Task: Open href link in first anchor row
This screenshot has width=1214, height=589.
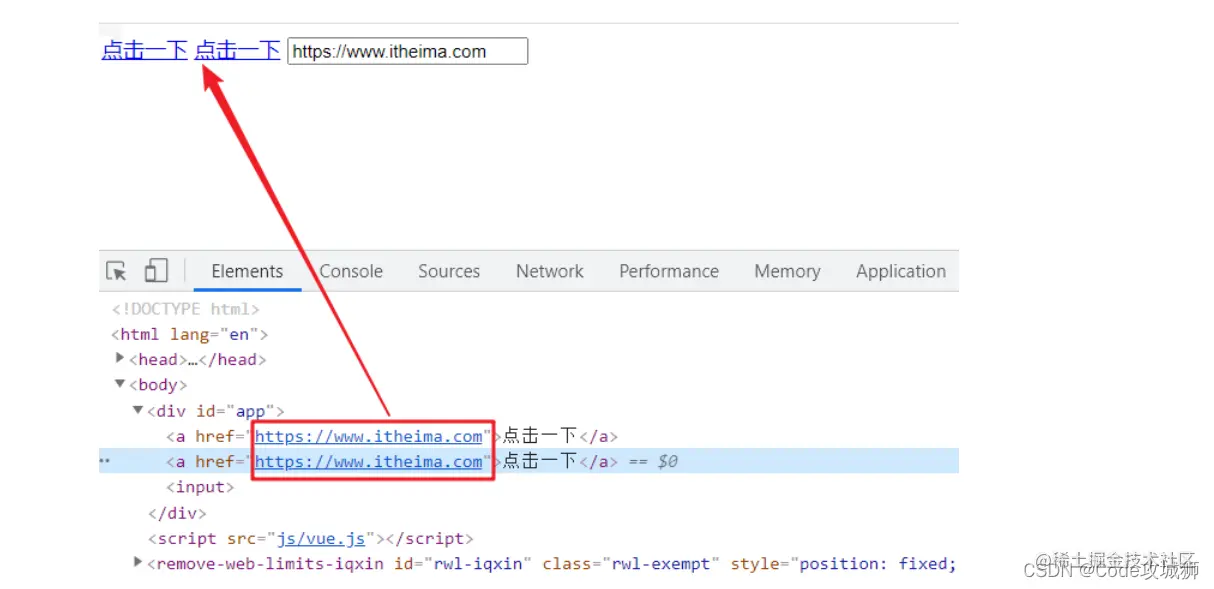Action: 369,436
